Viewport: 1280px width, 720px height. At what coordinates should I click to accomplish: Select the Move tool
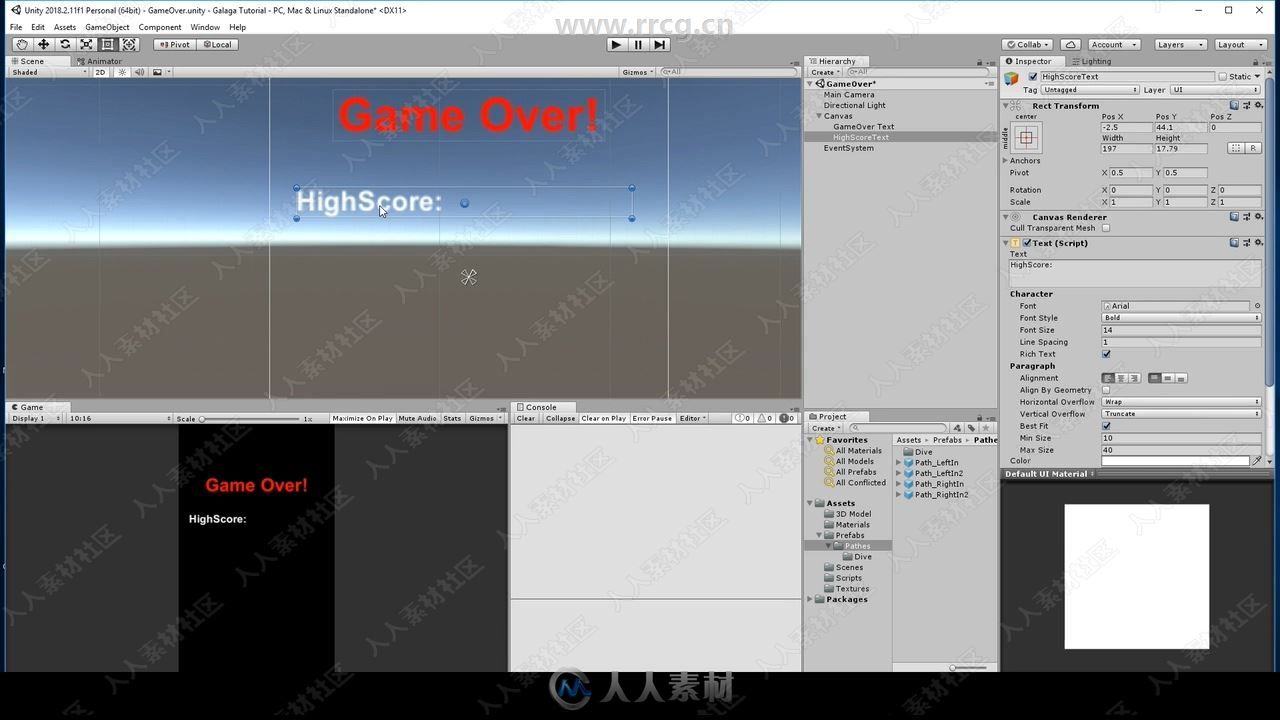43,44
